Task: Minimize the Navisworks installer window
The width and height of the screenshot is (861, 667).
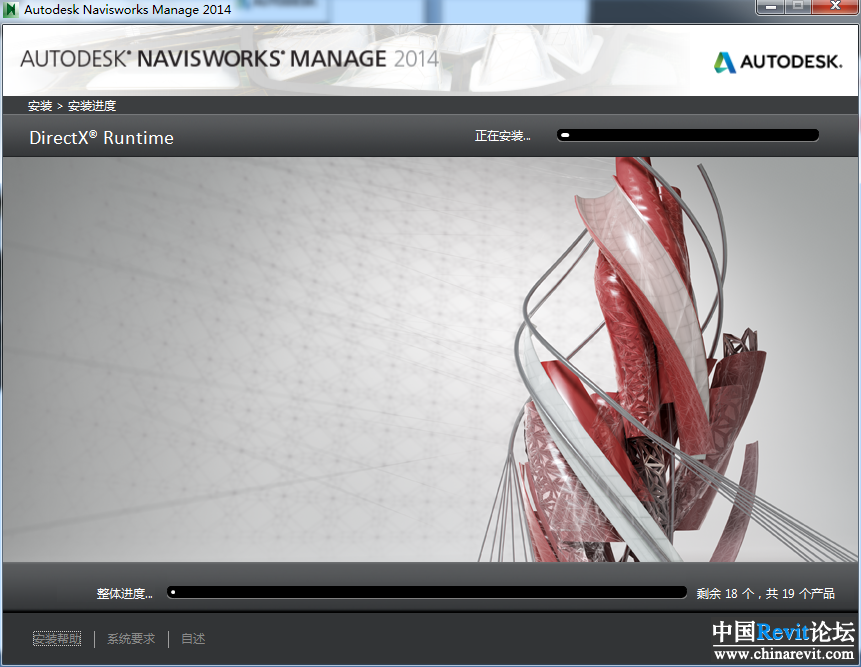Action: click(769, 8)
